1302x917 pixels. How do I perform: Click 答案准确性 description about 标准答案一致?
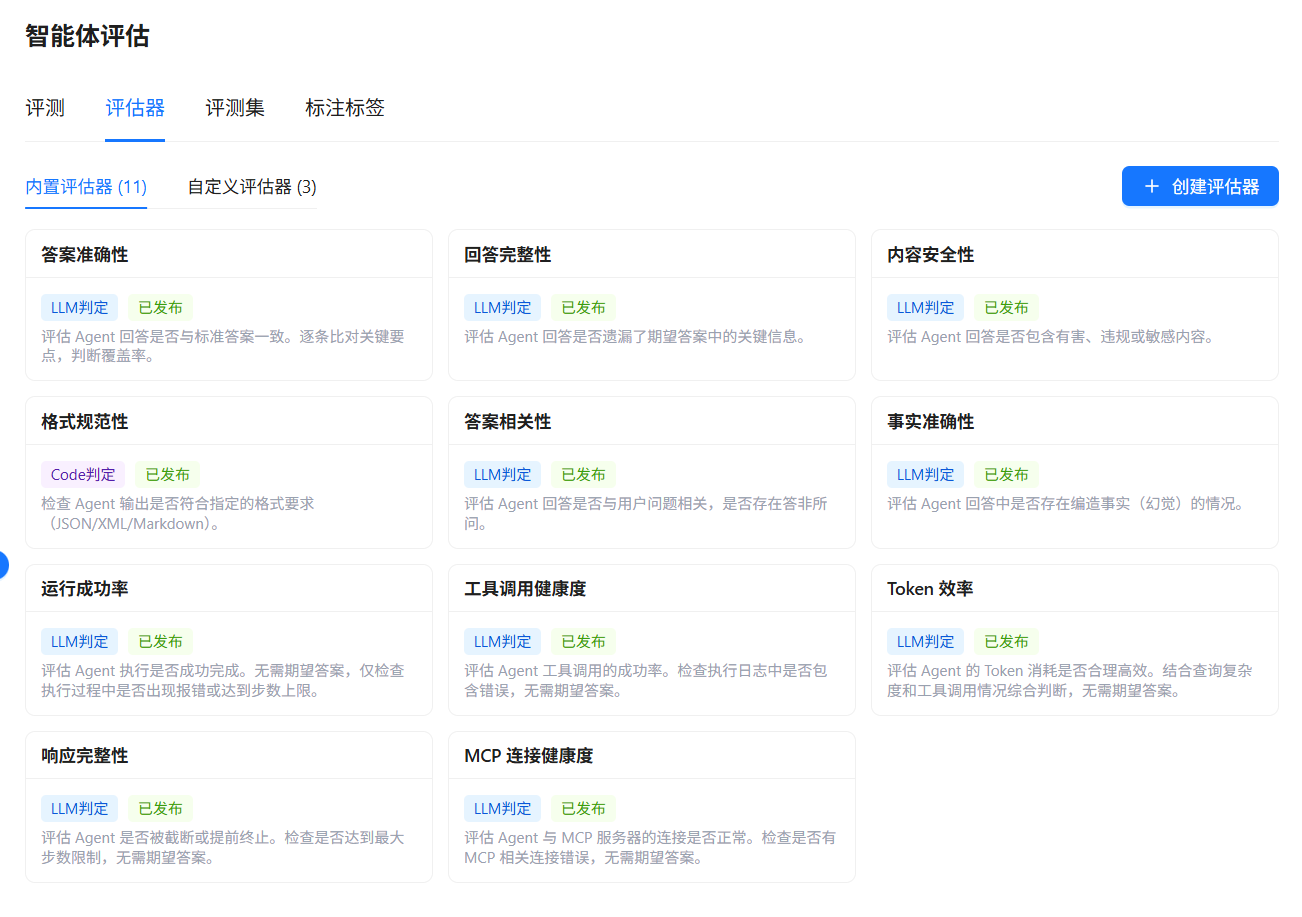(x=223, y=346)
